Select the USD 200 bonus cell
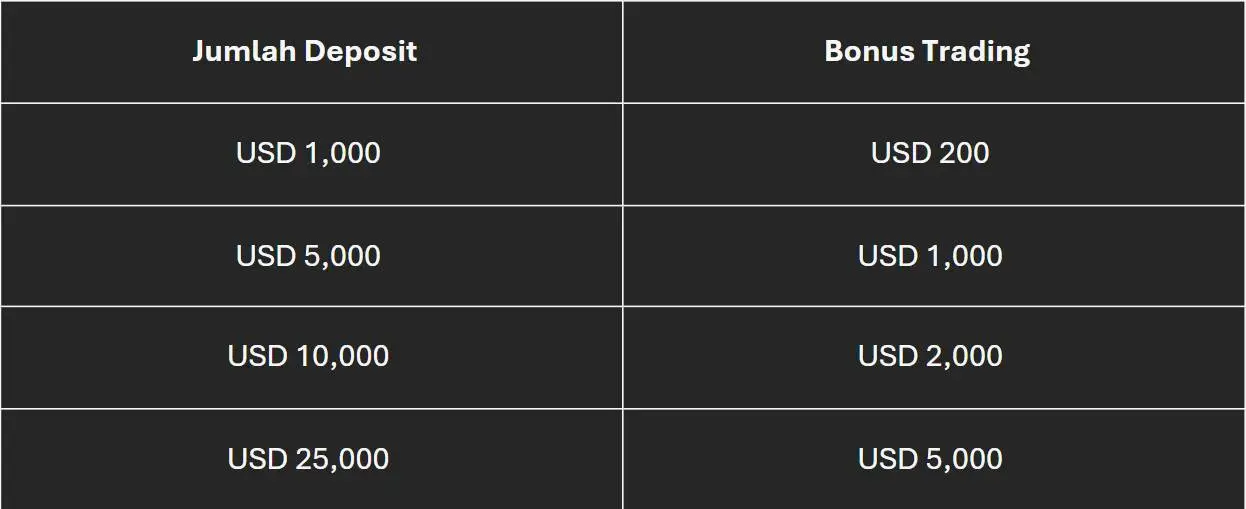The width and height of the screenshot is (1246, 509). click(x=934, y=154)
